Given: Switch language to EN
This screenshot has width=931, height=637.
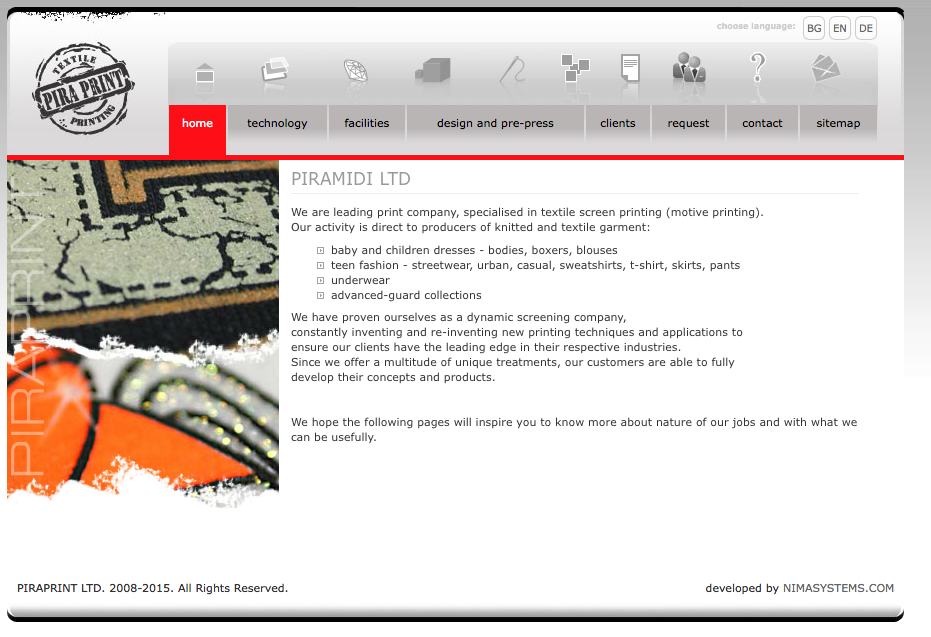Looking at the screenshot, I should pyautogui.click(x=840, y=28).
